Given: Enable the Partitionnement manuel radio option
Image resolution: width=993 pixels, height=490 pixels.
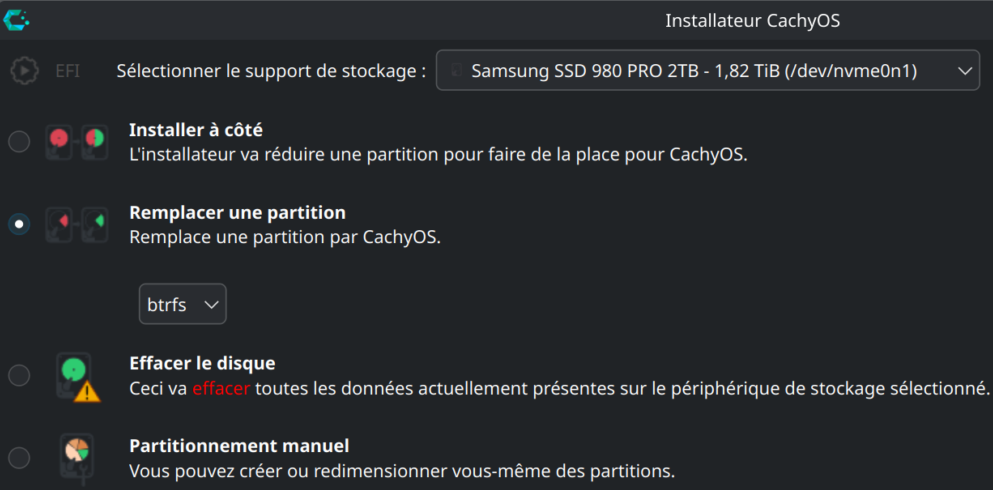Looking at the screenshot, I should pos(19,458).
